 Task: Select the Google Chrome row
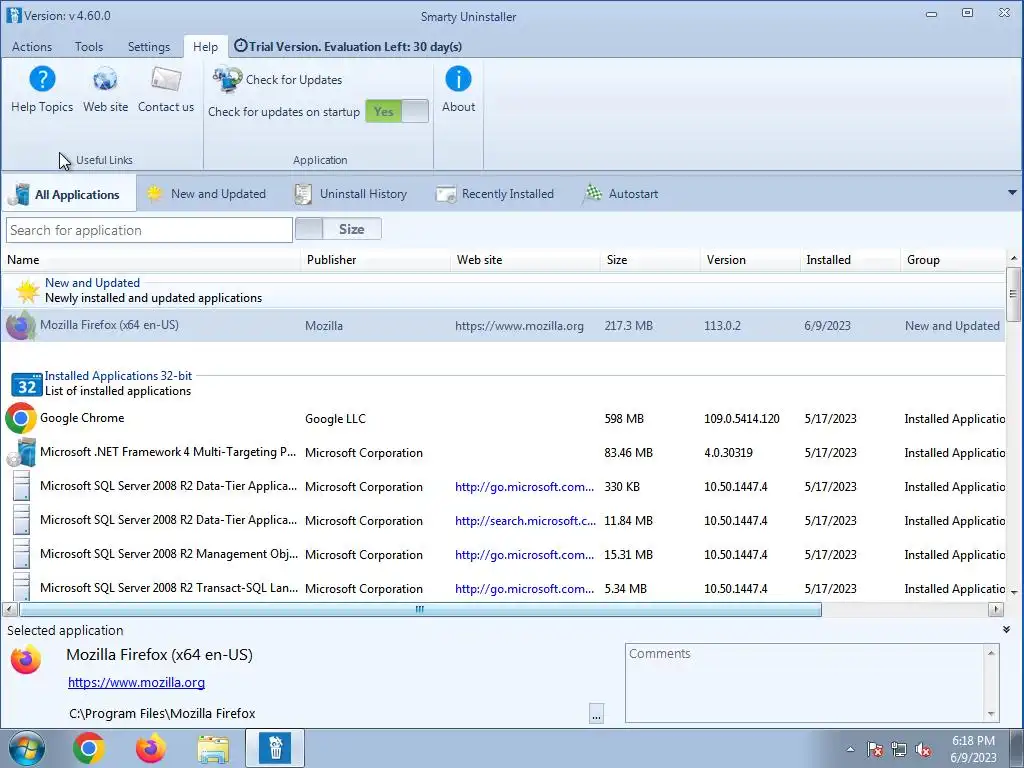pyautogui.click(x=504, y=419)
